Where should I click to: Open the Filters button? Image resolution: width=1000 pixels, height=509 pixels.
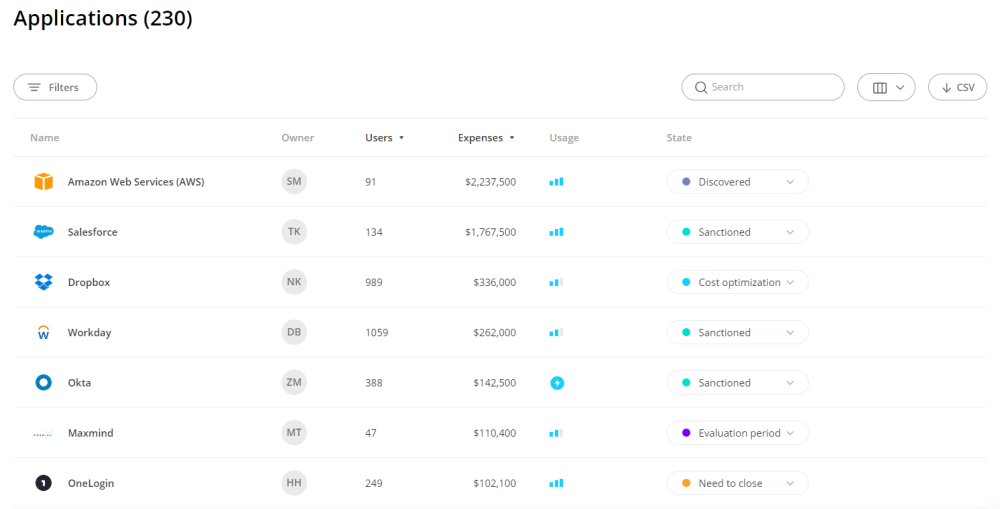coord(55,87)
